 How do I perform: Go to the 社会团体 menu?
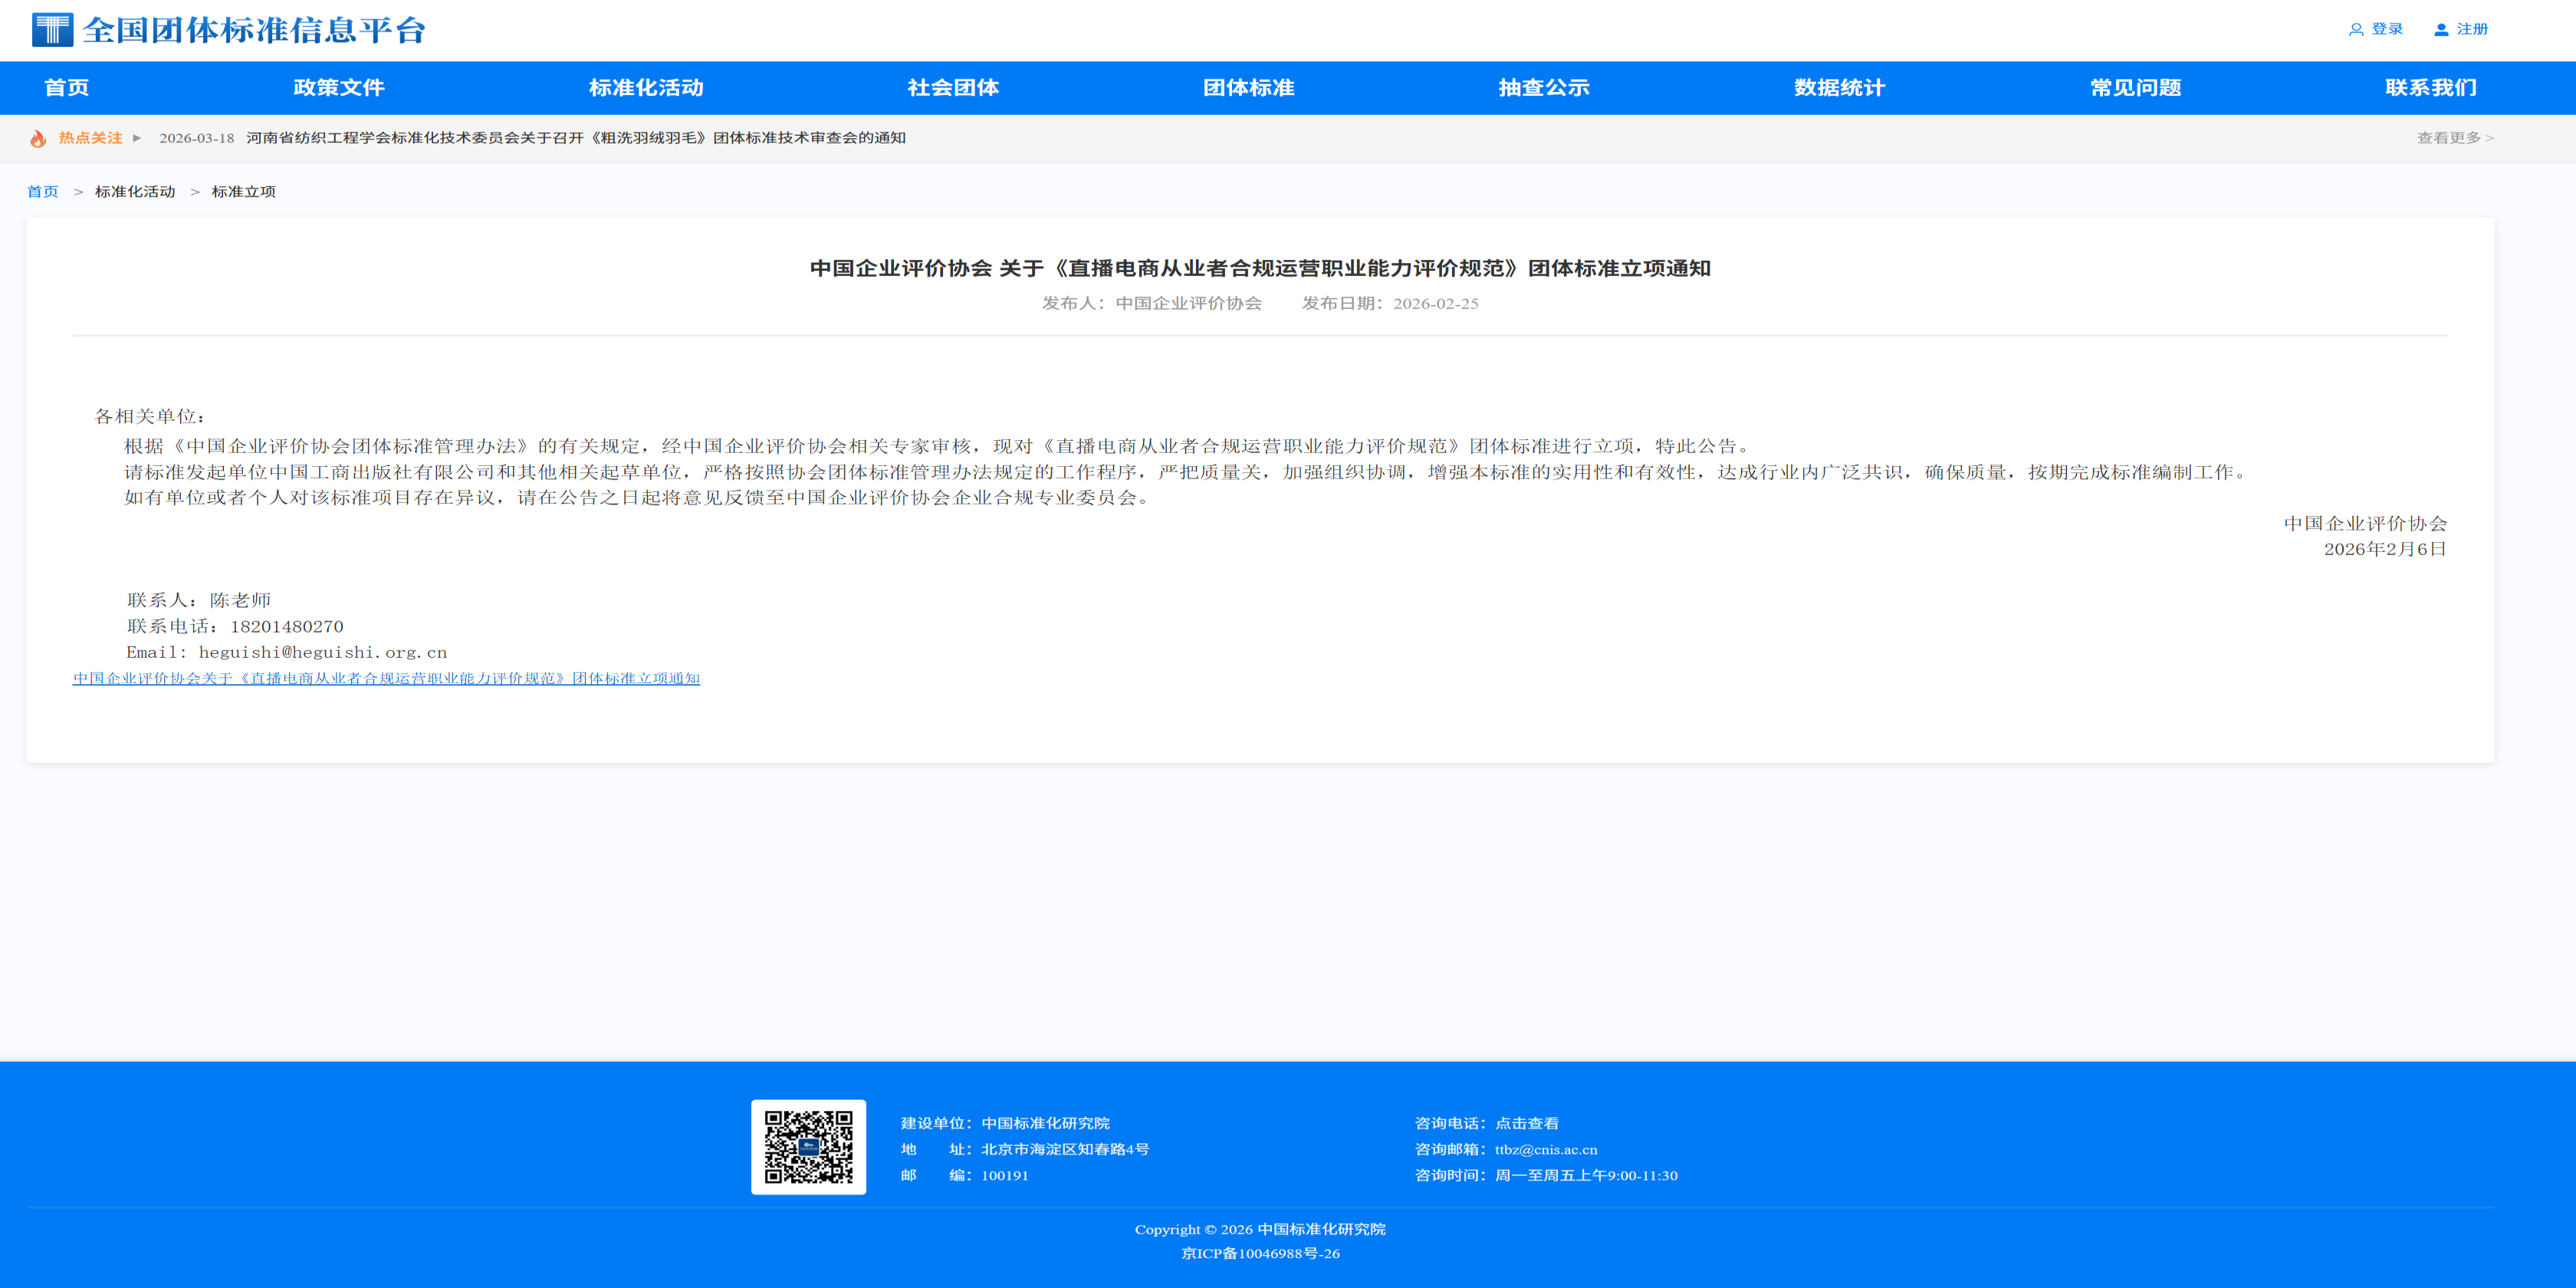coord(953,88)
